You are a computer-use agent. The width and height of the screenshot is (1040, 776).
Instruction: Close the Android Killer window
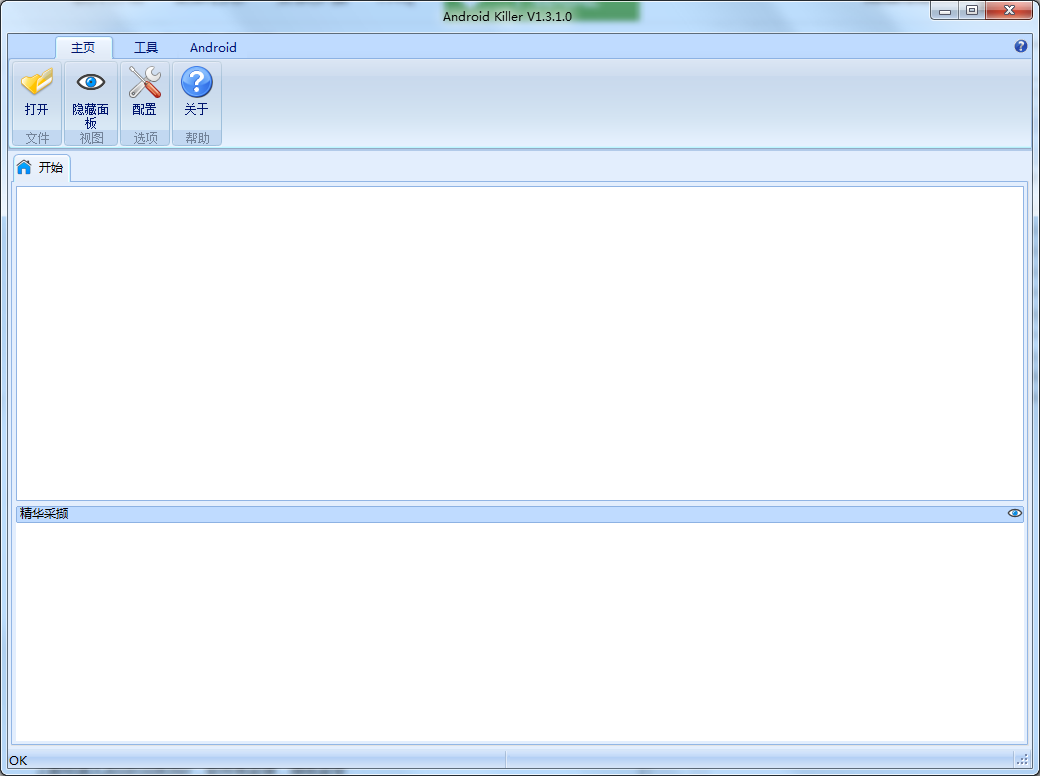tap(1009, 11)
